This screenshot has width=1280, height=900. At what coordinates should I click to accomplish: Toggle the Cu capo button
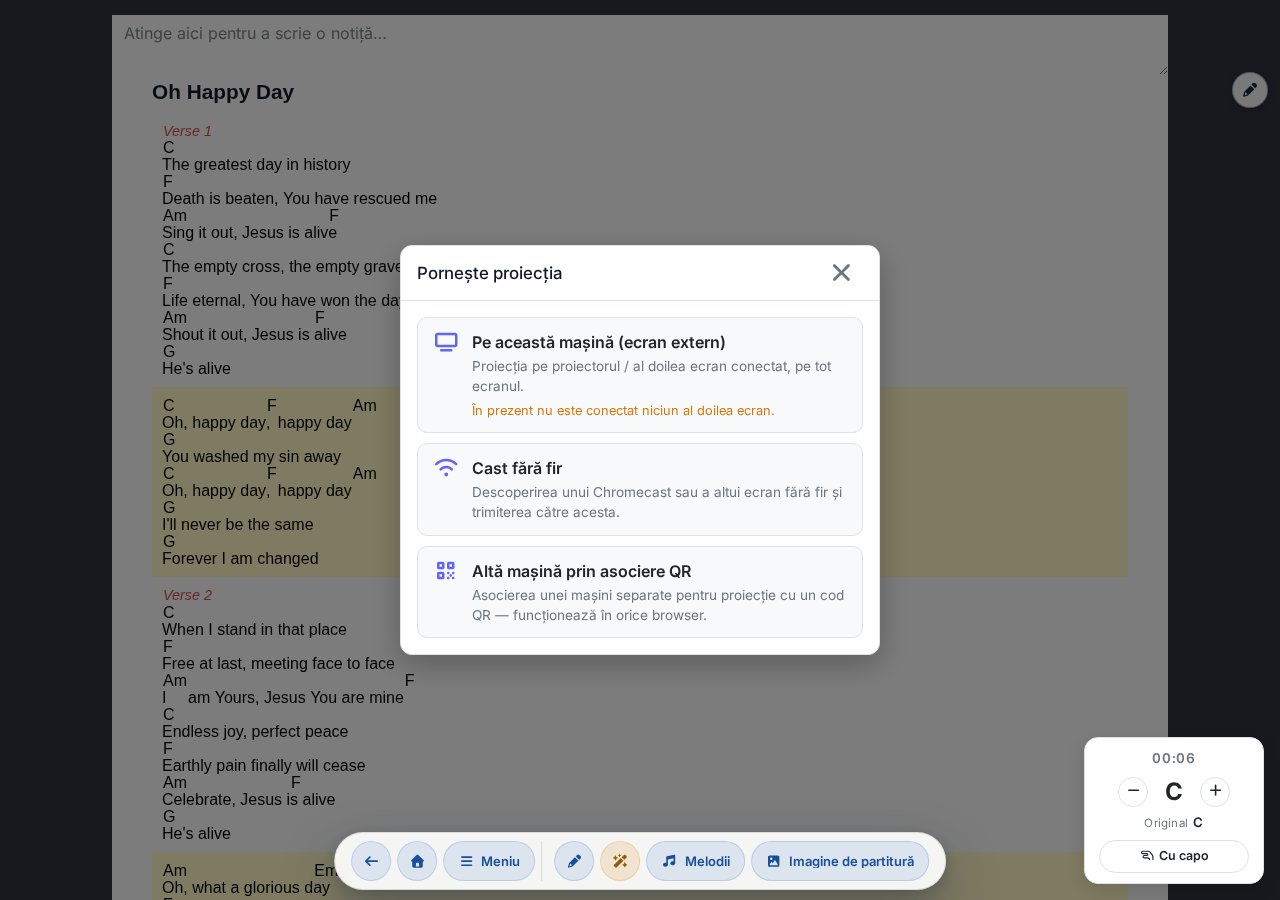coord(1174,856)
